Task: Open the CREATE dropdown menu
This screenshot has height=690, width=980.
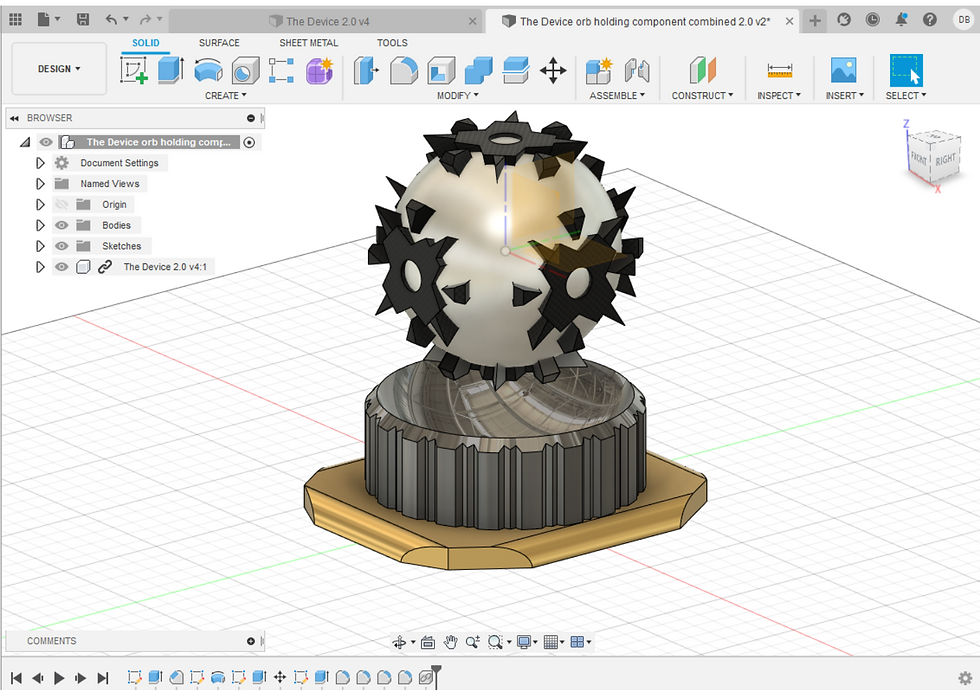Action: coord(226,96)
